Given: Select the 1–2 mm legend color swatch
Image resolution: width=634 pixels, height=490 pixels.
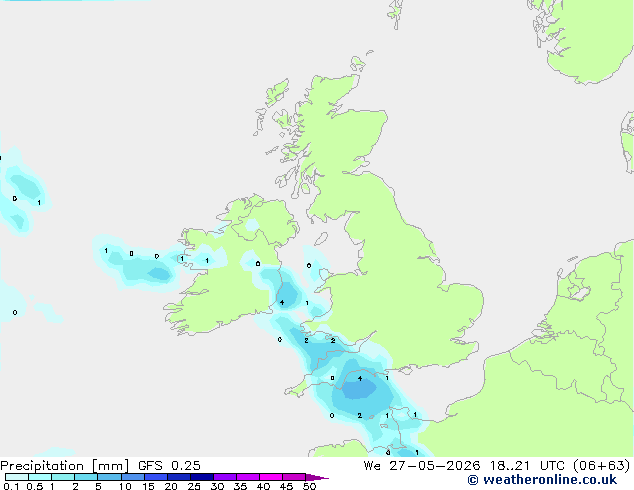Looking at the screenshot, I should [x=63, y=477].
